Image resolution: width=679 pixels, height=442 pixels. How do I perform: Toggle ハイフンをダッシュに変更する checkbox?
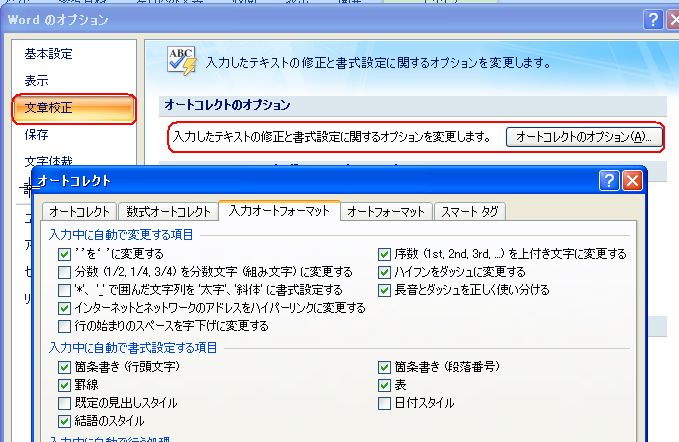tap(384, 272)
